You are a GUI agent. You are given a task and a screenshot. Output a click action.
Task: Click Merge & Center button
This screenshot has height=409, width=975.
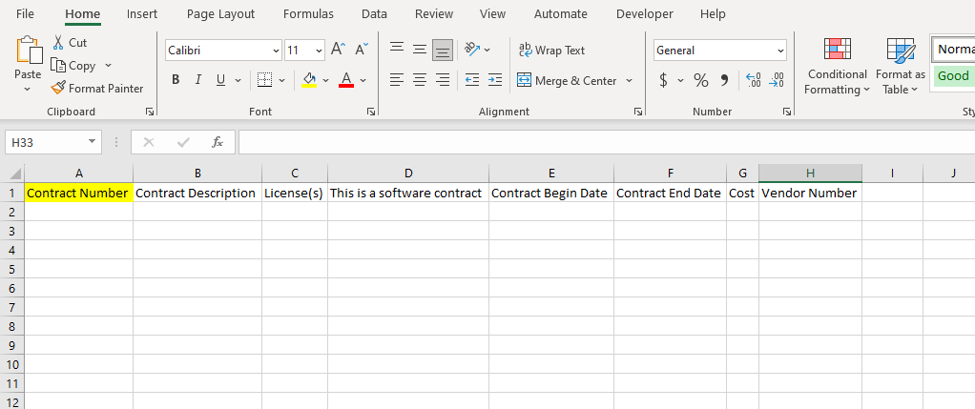click(567, 81)
